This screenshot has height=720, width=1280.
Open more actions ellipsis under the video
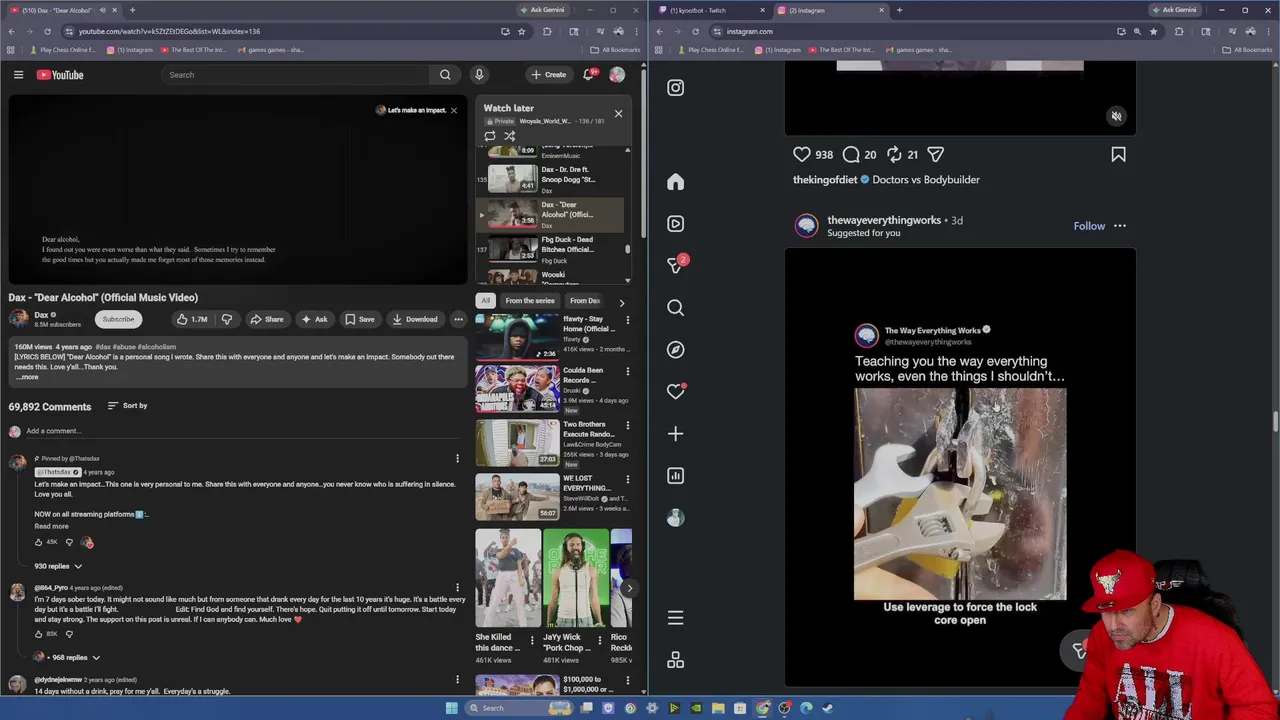[x=458, y=319]
